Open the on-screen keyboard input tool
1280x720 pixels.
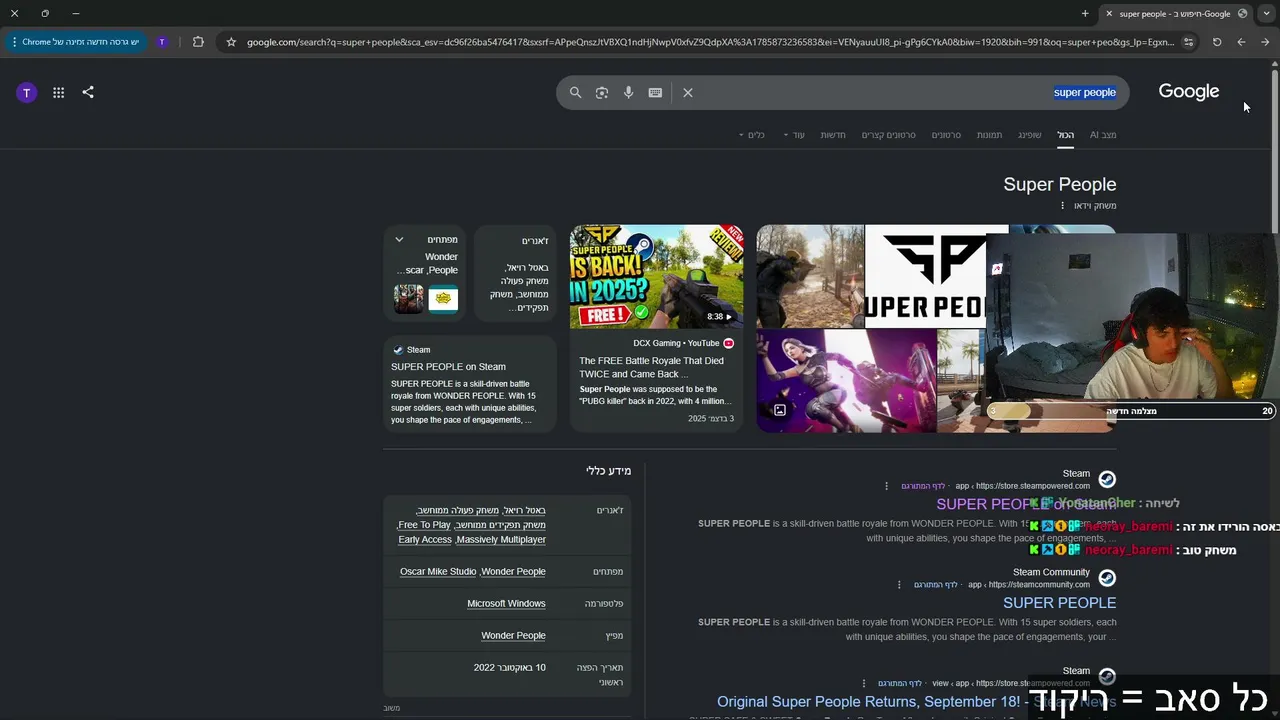[655, 92]
